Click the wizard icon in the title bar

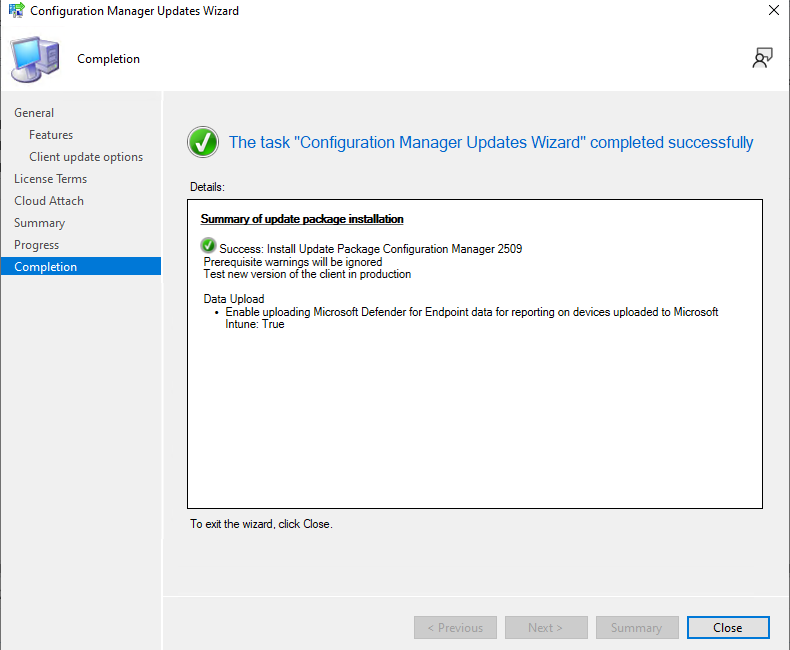[16, 11]
